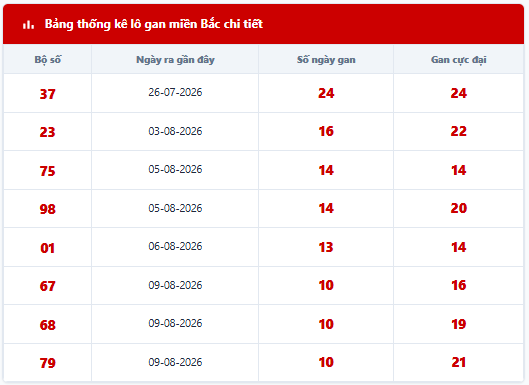Screen dimensions: 529x385
Task: Click Số ngày gan value 14 for row 98
Action: (326, 208)
